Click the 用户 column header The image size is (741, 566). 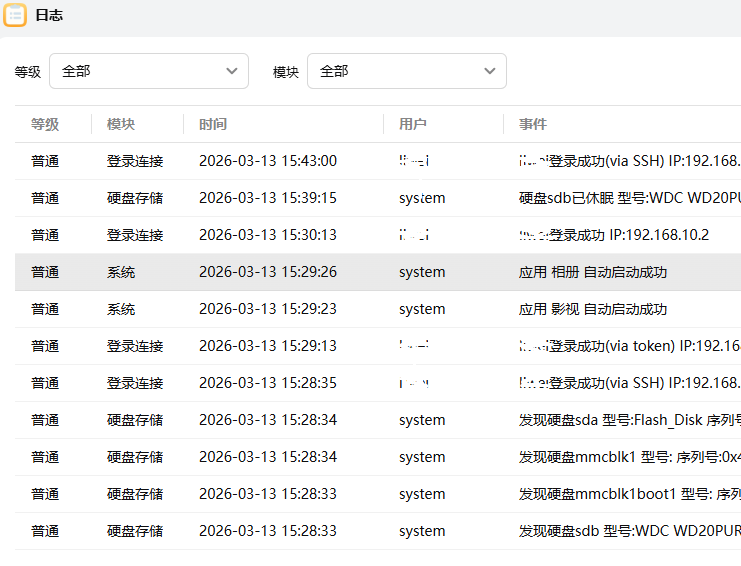[413, 124]
